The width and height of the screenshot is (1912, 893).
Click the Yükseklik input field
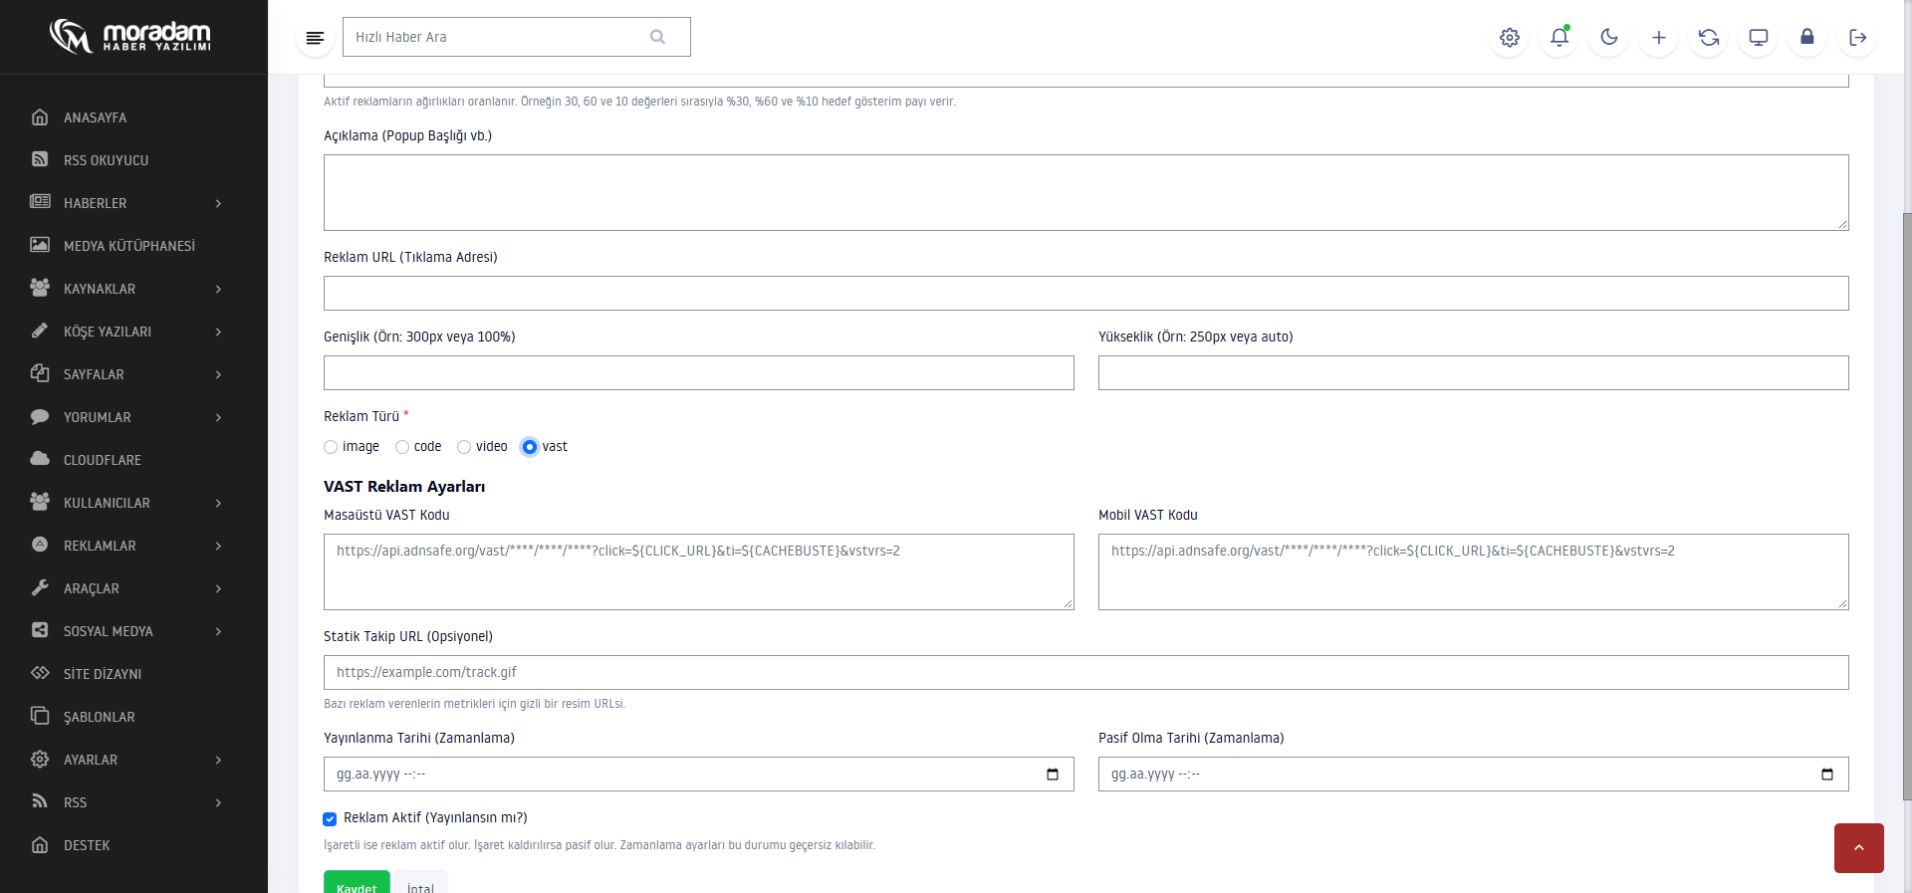pos(1473,373)
